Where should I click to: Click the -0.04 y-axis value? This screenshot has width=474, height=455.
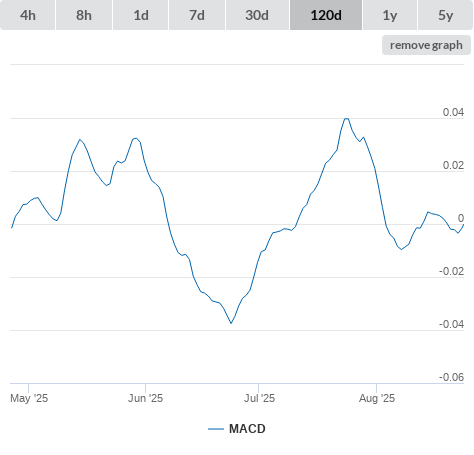(451, 324)
